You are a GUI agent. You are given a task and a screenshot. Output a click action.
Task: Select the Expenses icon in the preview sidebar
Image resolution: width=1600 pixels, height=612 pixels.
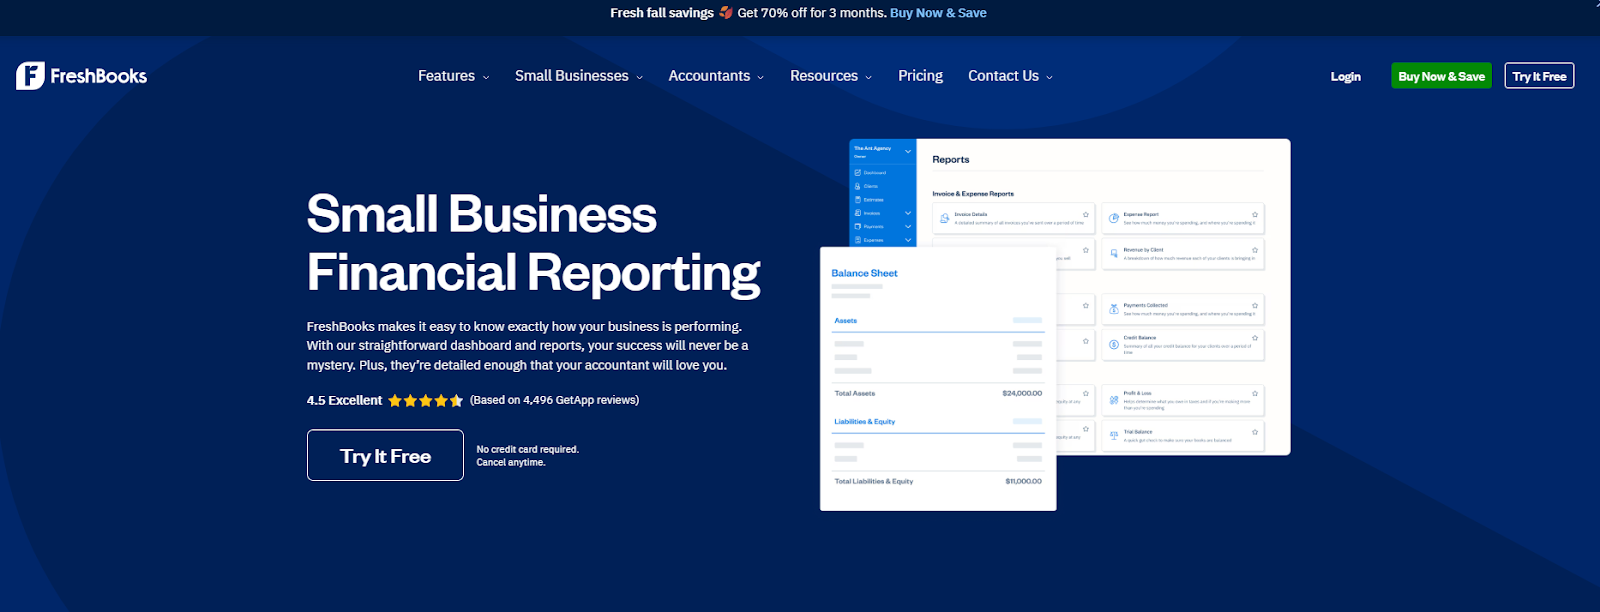click(x=857, y=240)
